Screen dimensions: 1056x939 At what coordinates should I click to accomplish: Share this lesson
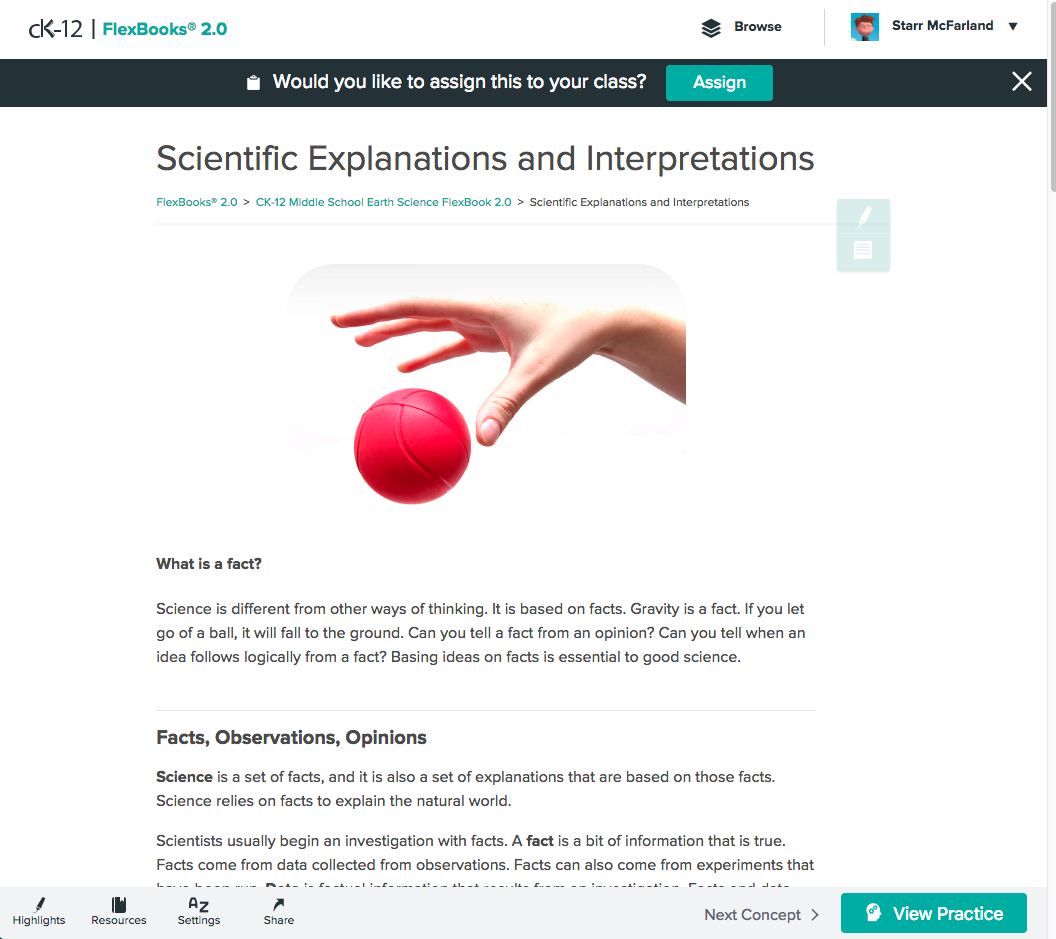[x=279, y=911]
